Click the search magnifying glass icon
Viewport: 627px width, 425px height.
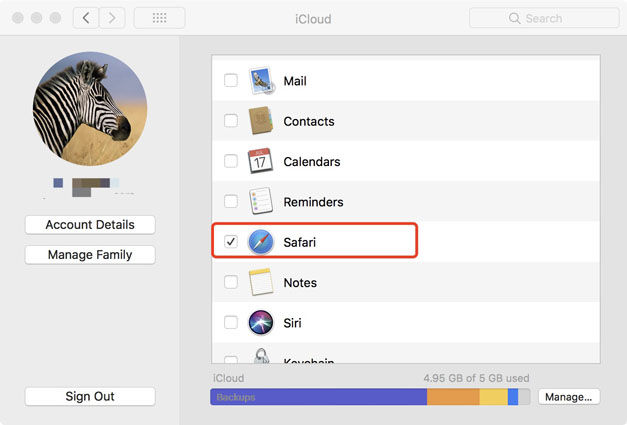click(x=514, y=18)
